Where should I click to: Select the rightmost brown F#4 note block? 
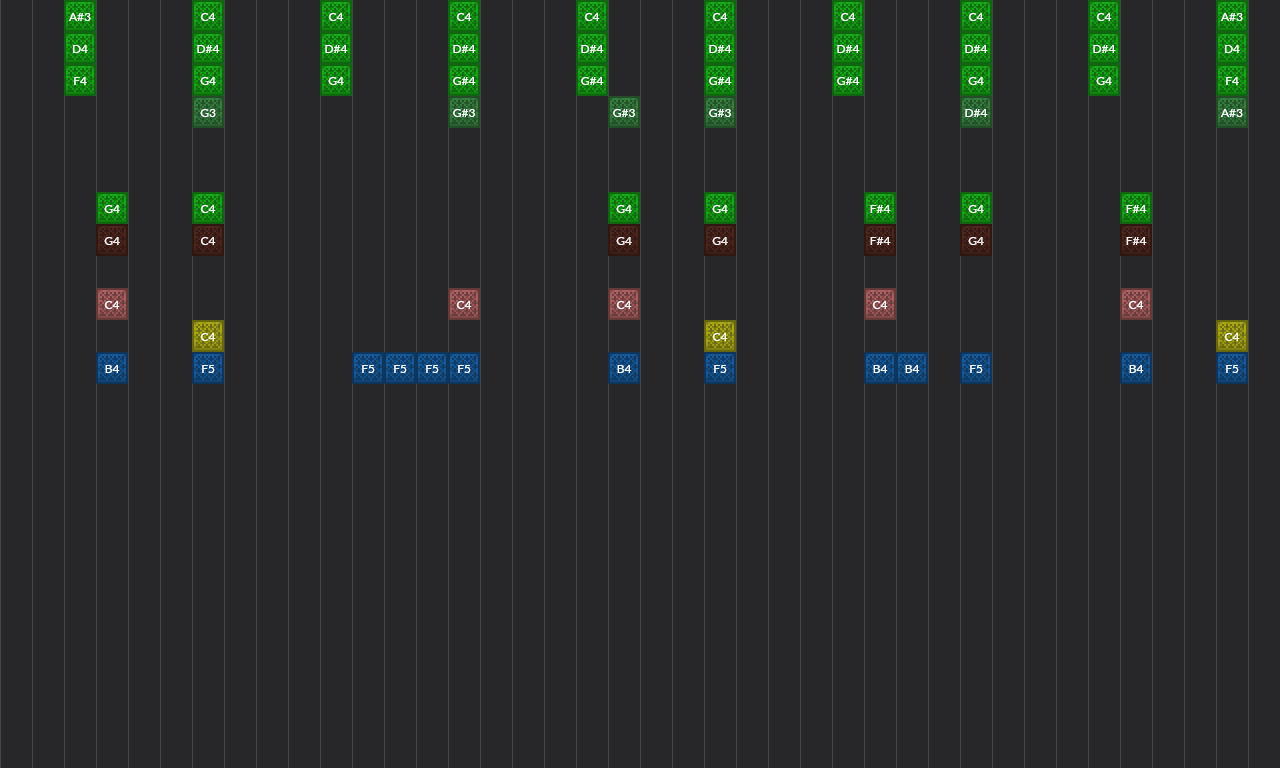[1136, 241]
